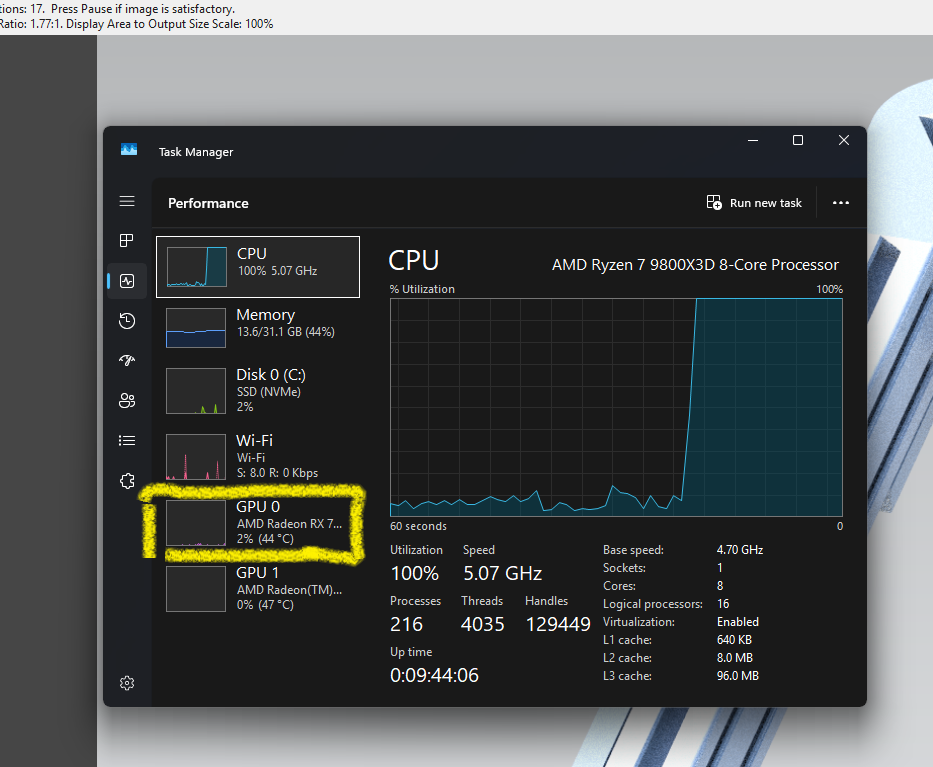The height and width of the screenshot is (767, 933).
Task: Maximize the Task Manager window
Action: (x=798, y=140)
